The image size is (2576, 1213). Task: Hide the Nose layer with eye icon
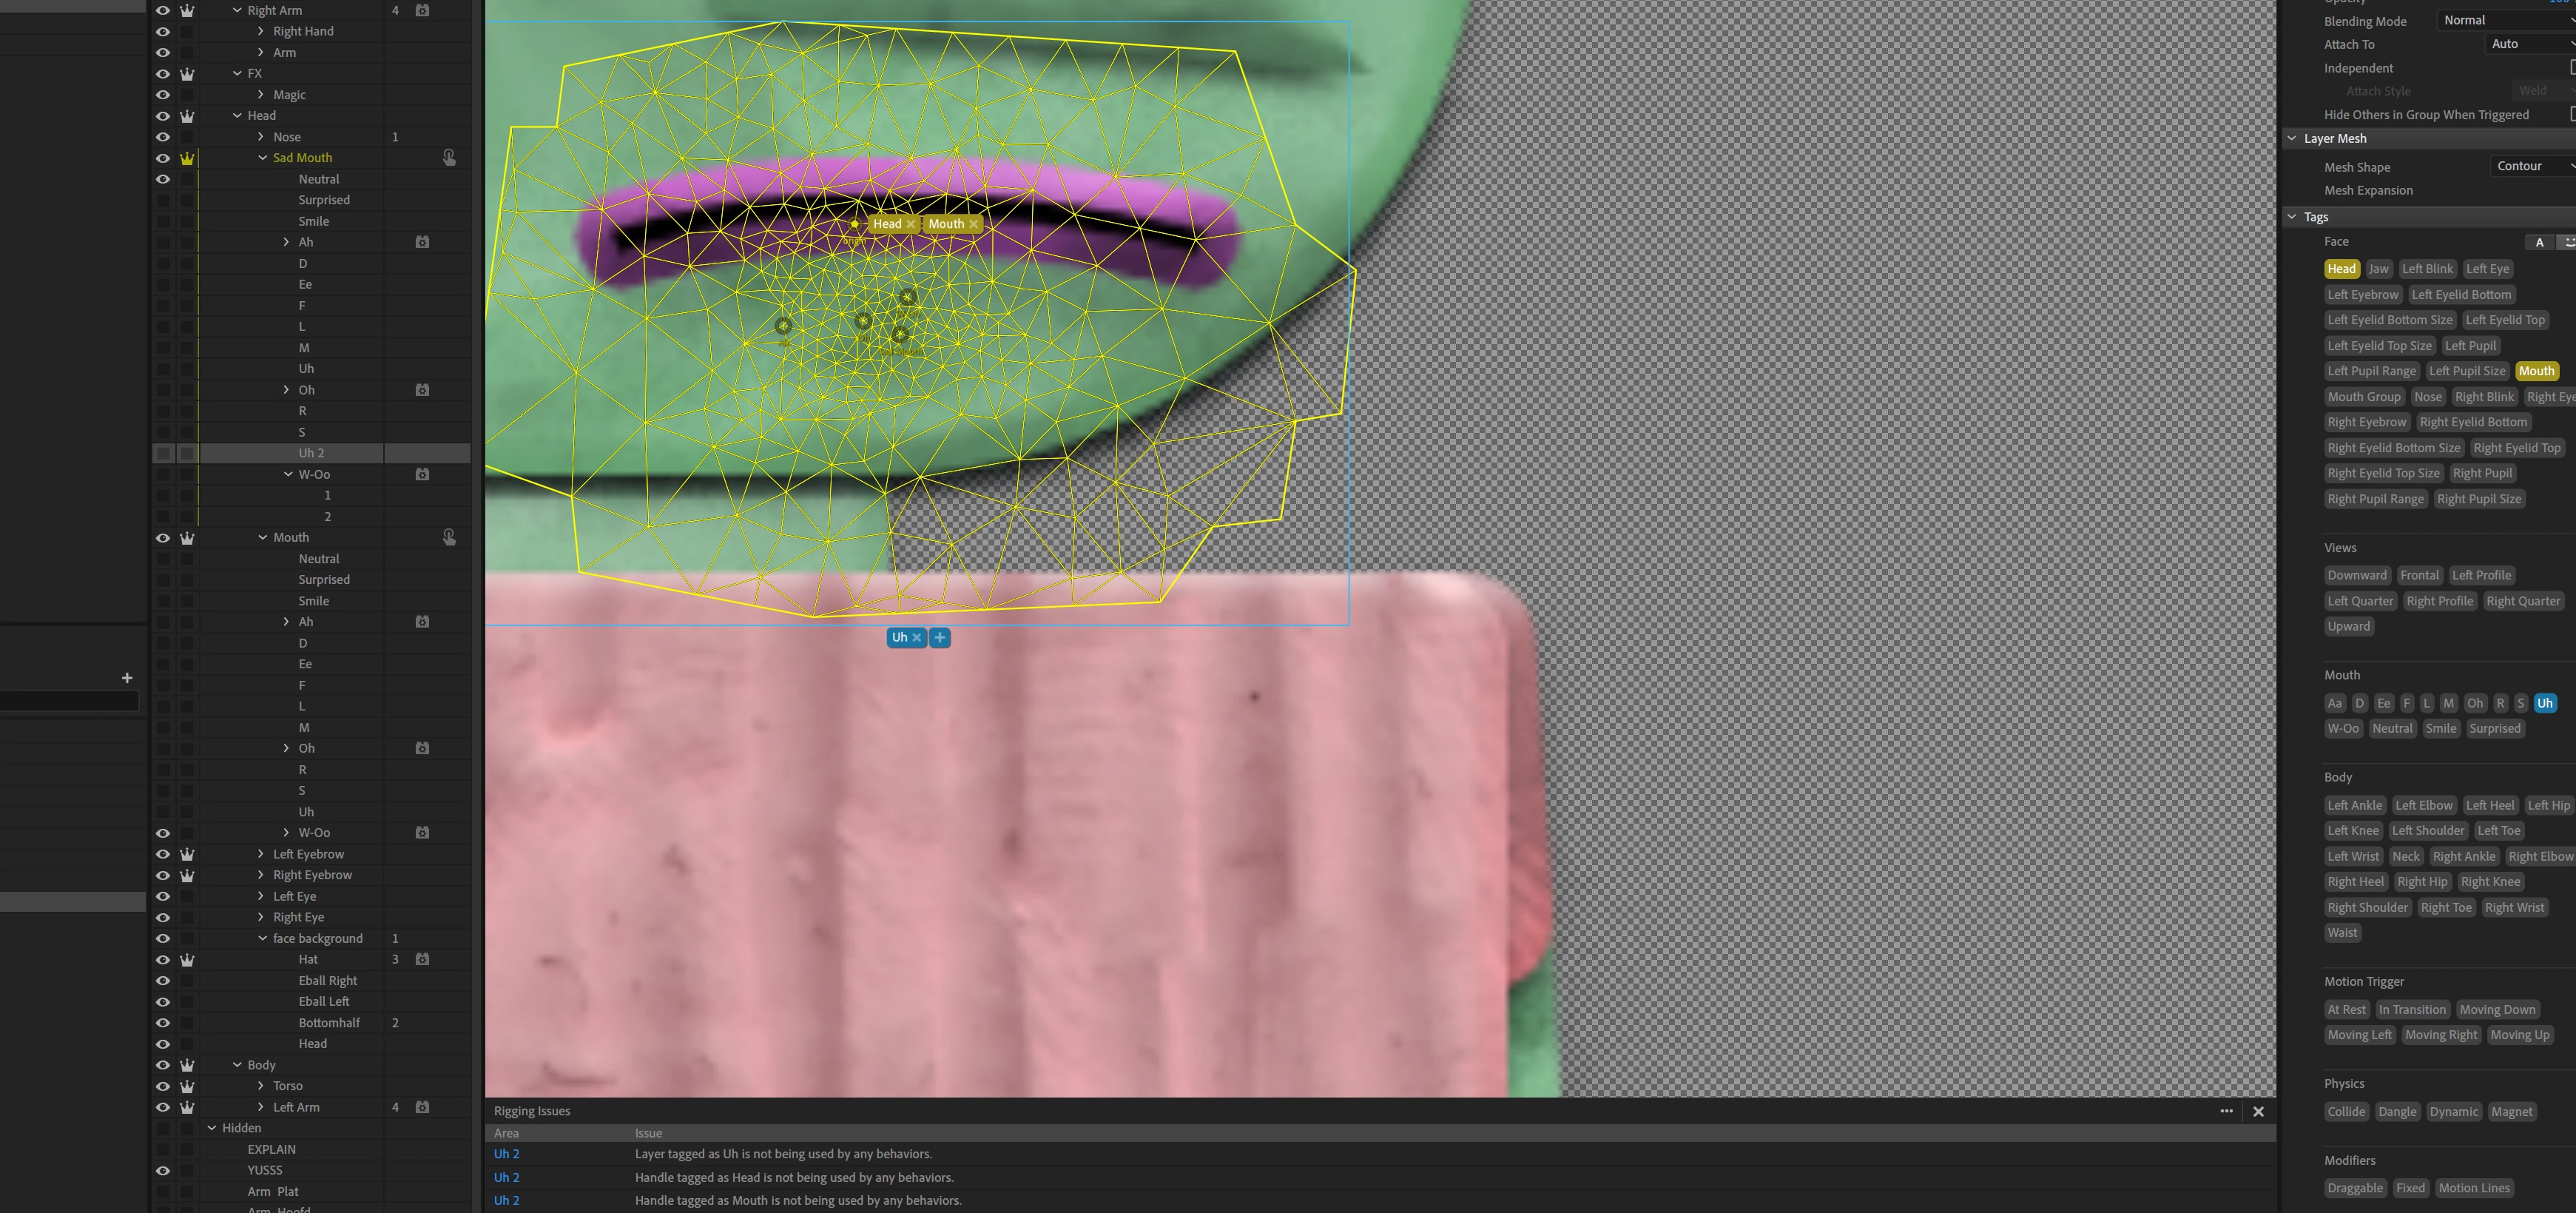pos(163,137)
